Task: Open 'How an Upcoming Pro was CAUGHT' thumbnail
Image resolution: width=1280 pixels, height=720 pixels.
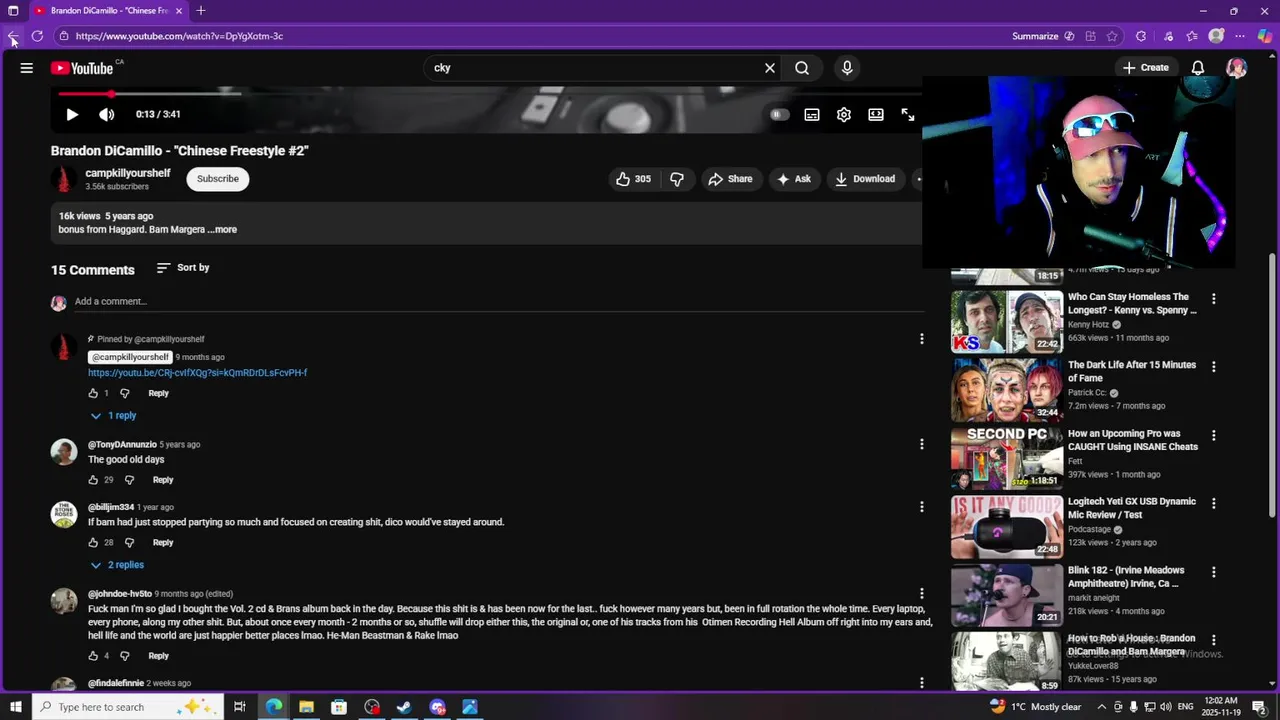Action: pos(1007,458)
